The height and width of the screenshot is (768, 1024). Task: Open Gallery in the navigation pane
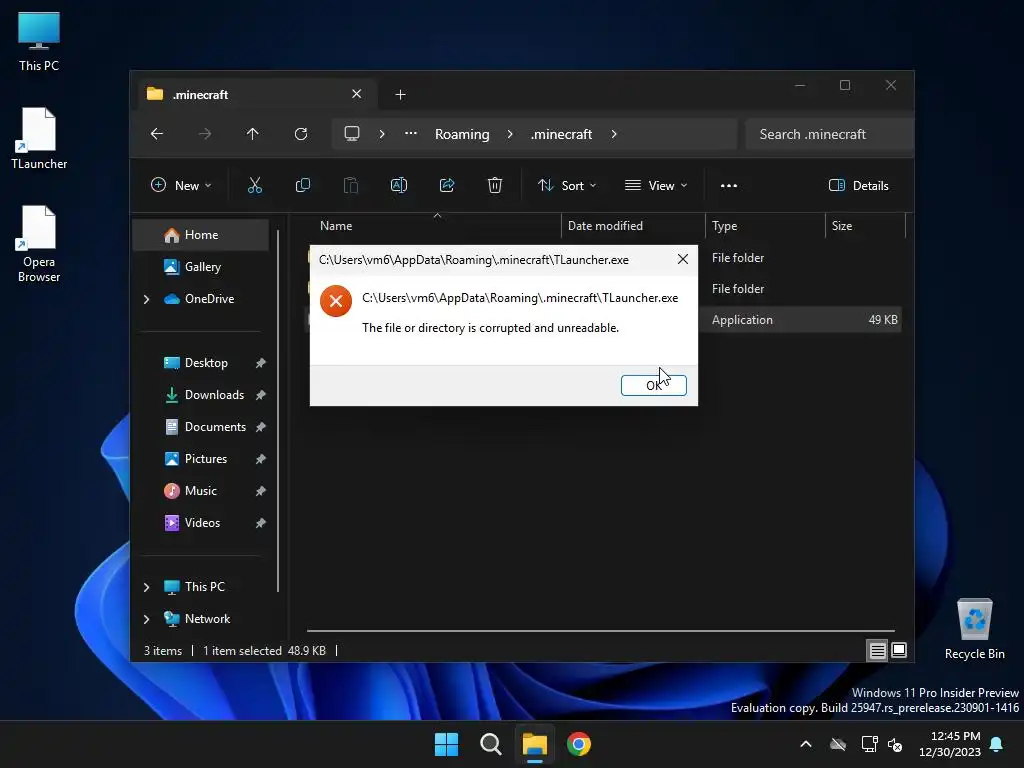tap(200, 266)
